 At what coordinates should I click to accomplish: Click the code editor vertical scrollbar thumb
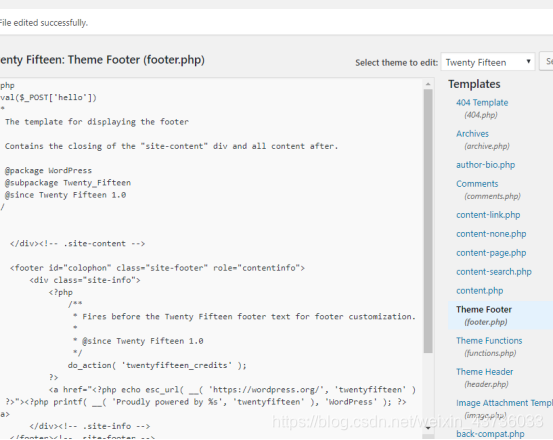click(x=428, y=221)
